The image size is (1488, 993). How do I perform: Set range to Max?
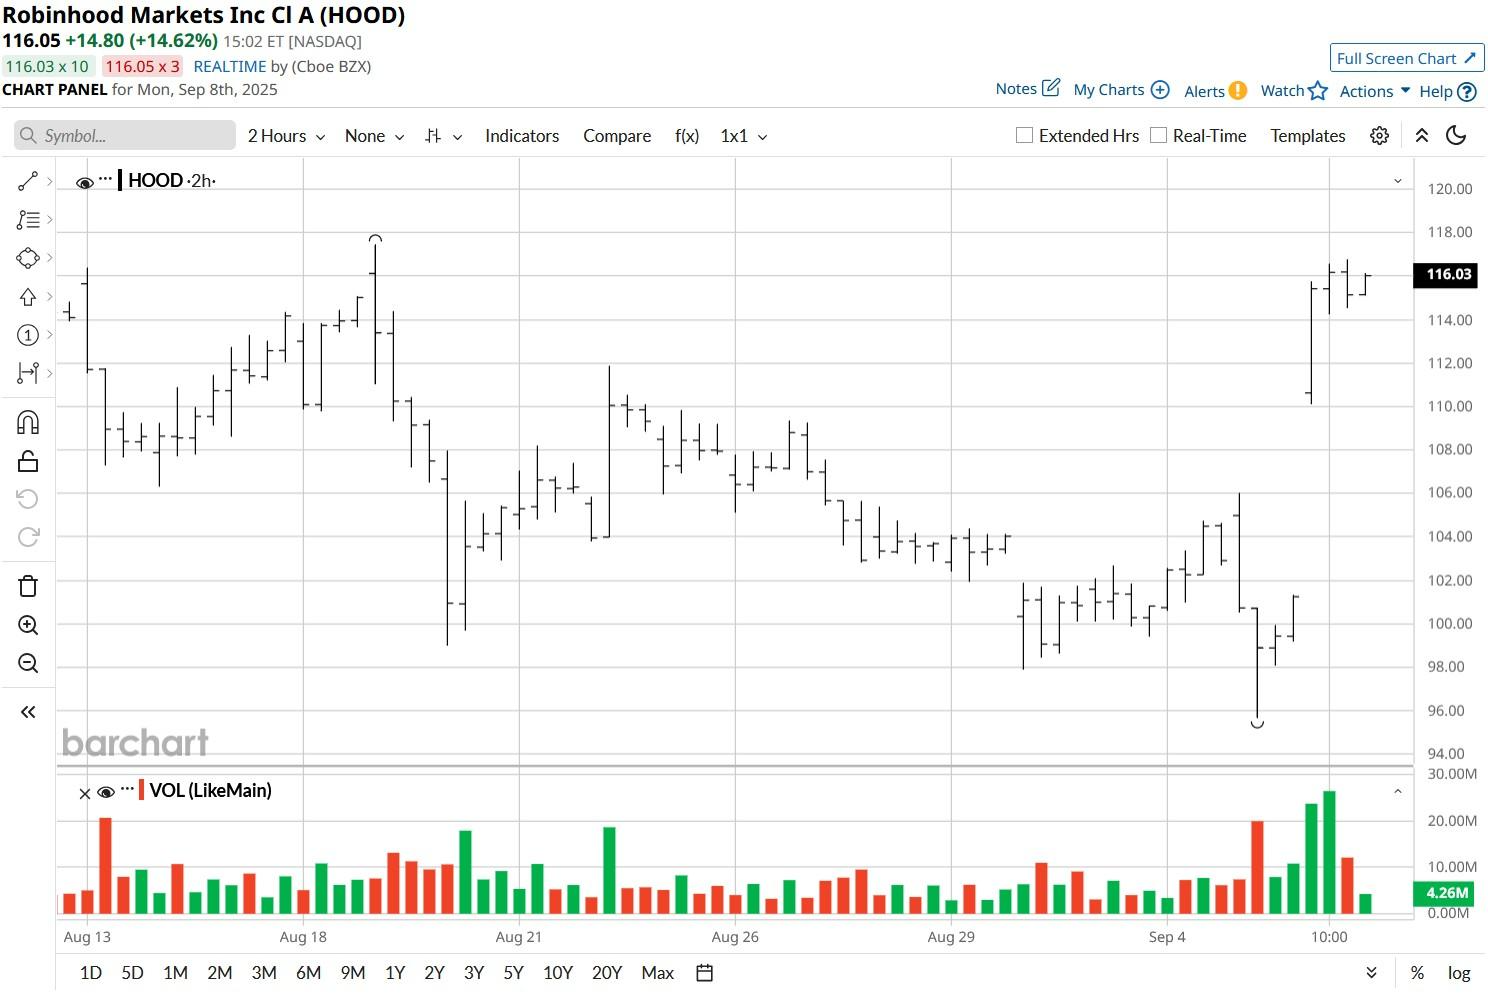coord(657,973)
